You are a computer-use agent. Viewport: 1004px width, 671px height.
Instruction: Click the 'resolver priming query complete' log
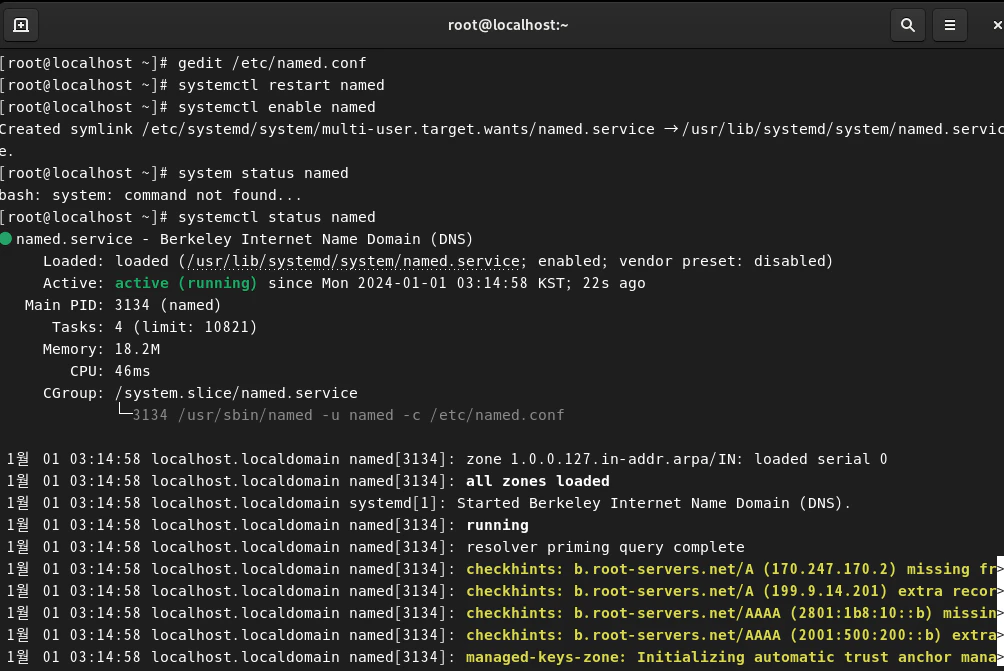[x=605, y=547]
